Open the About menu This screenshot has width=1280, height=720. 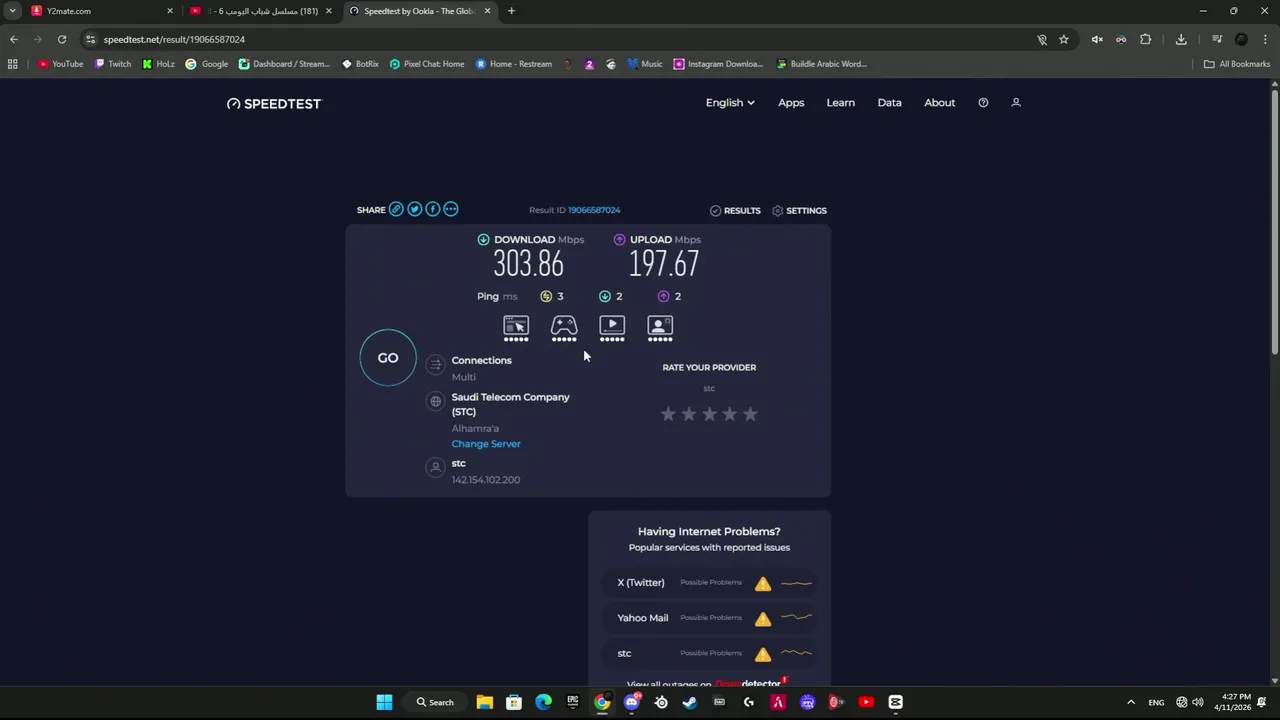click(939, 102)
